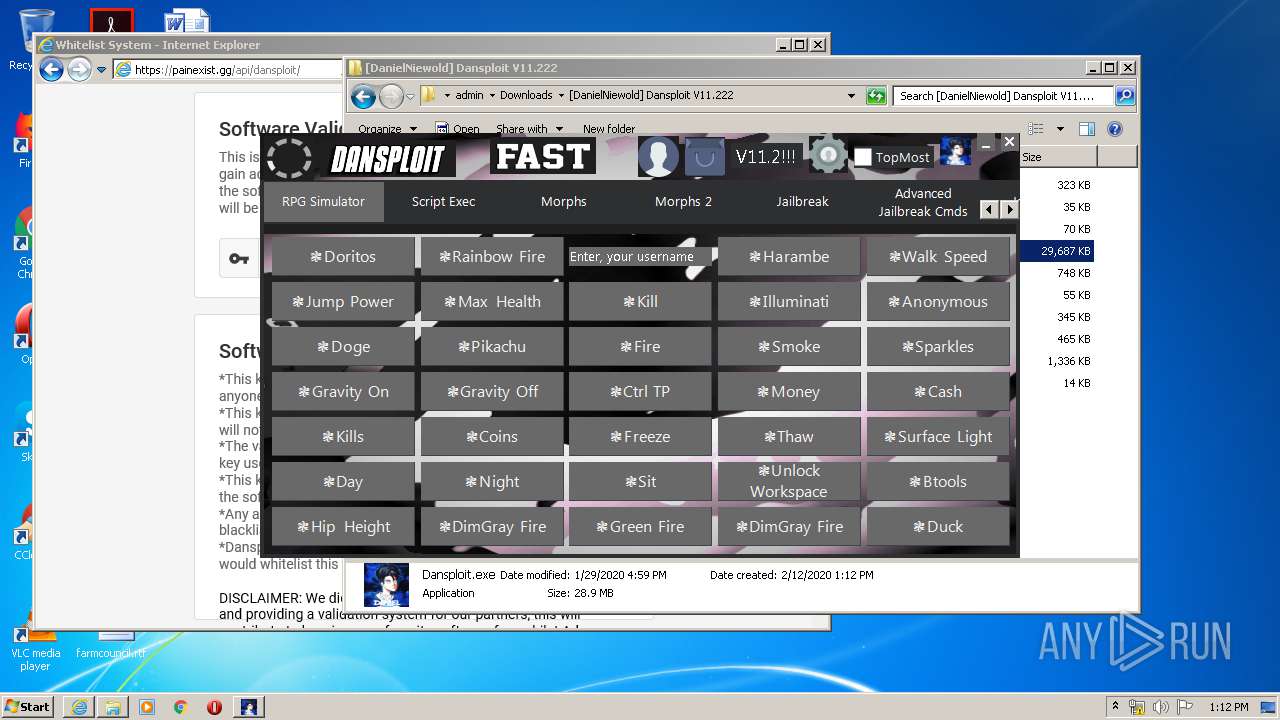Open the Organize dropdown menu
The width and height of the screenshot is (1280, 720).
[x=387, y=129]
